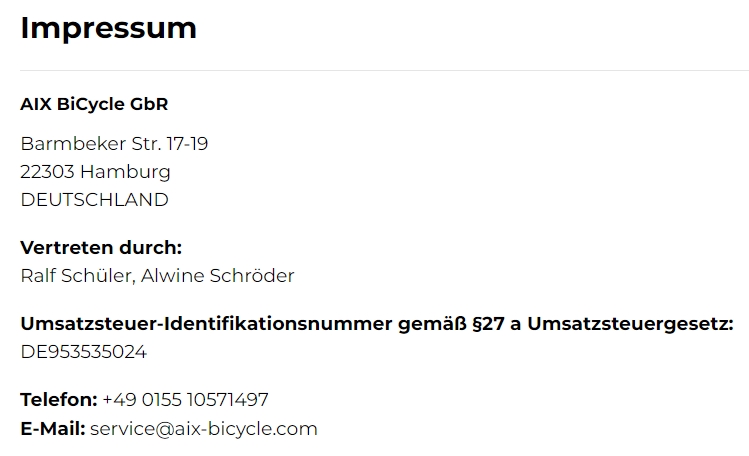The height and width of the screenshot is (456, 749).
Task: Click the Vertreten durch: label
Action: click(101, 247)
